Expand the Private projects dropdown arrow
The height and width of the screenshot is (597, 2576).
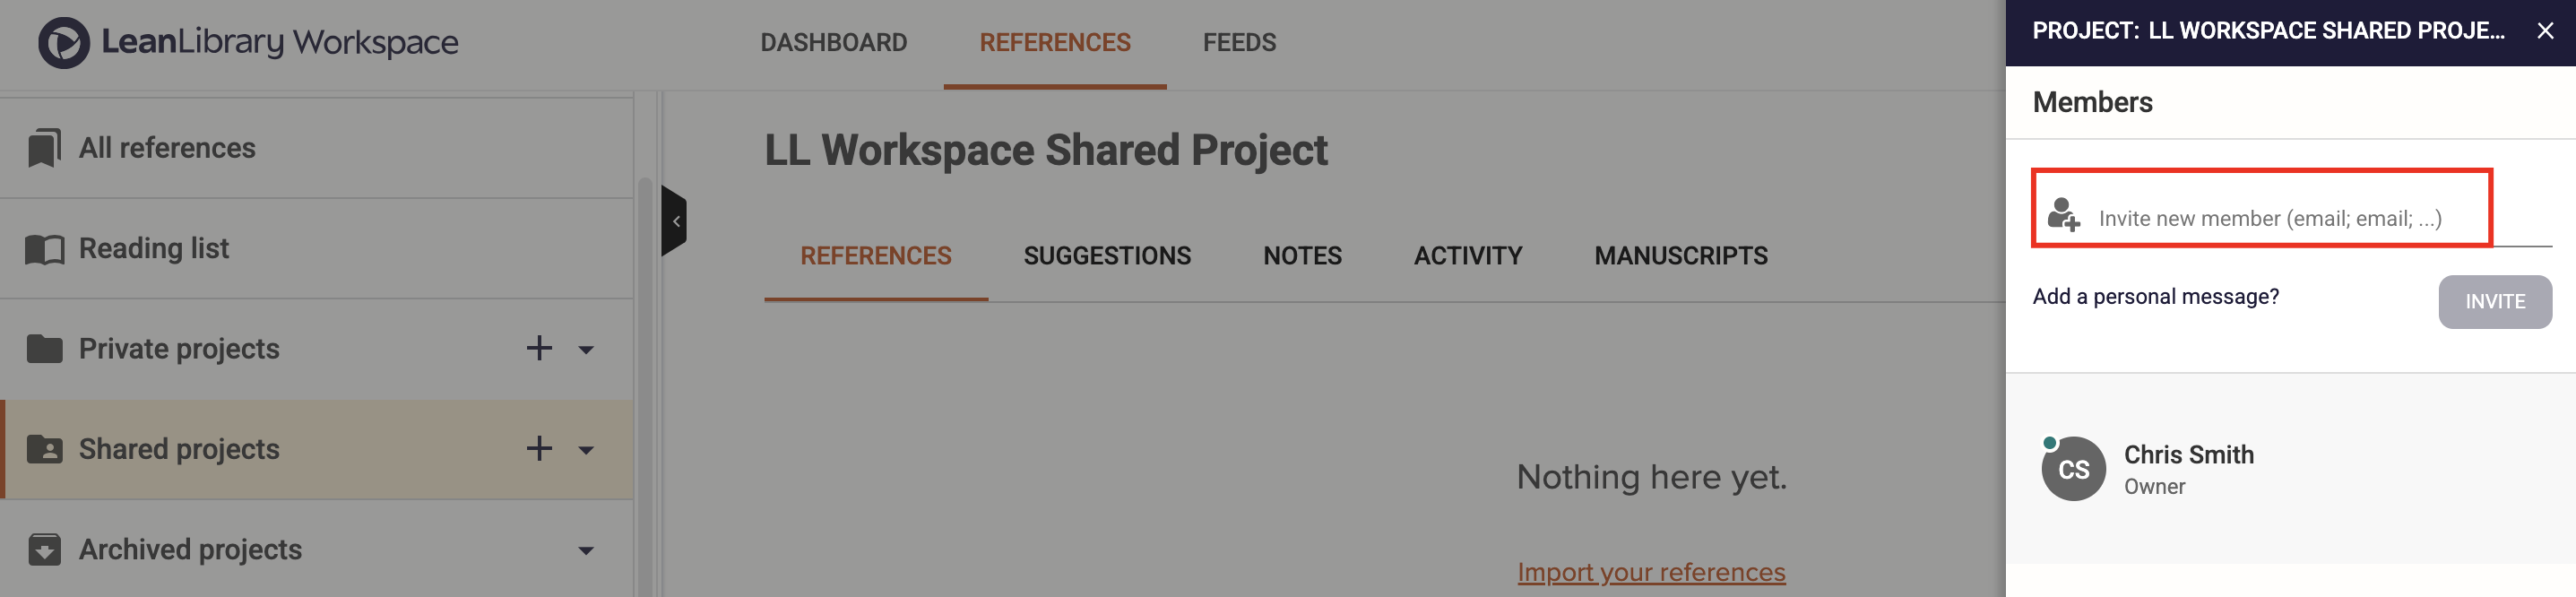(585, 350)
